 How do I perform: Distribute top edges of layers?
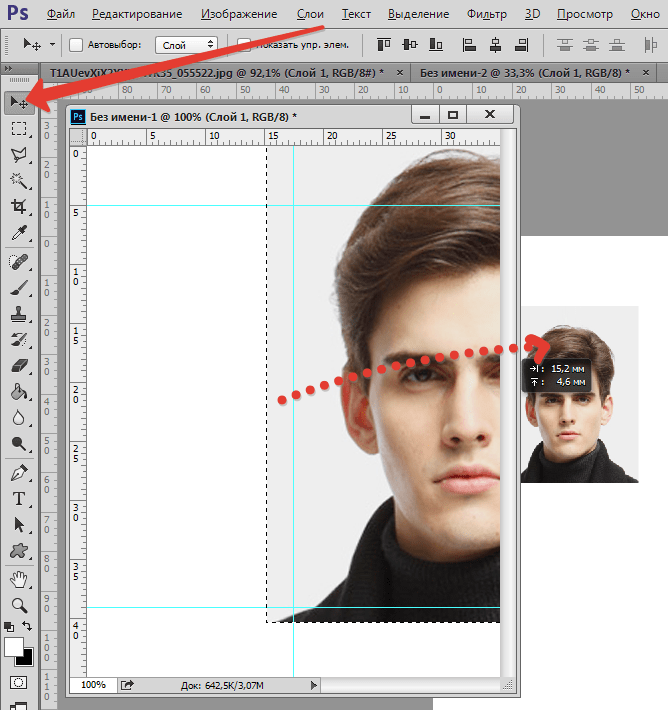[564, 44]
